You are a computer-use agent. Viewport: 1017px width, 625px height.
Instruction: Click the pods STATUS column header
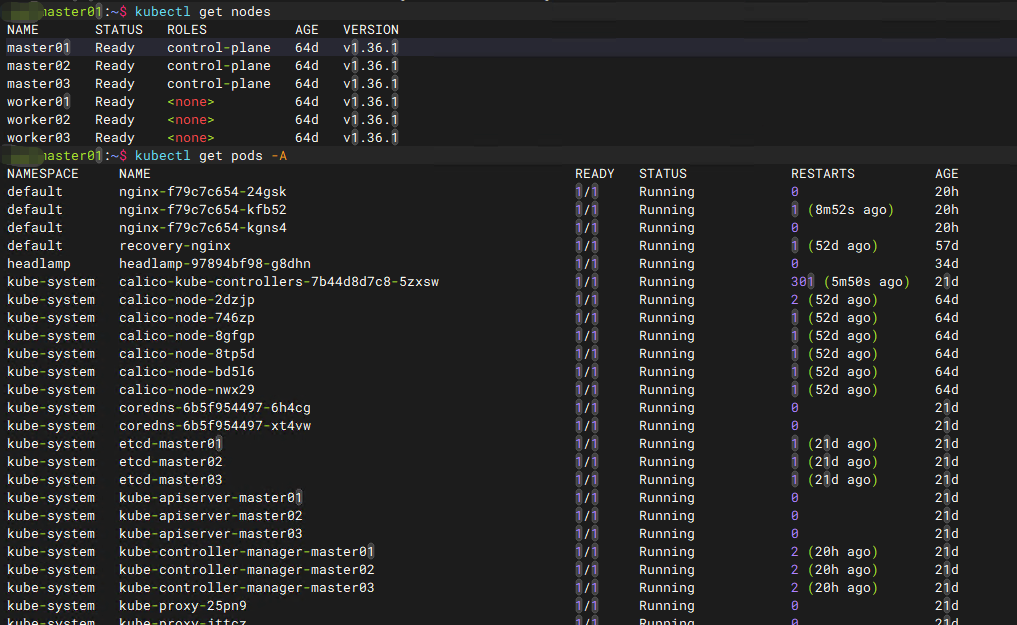663,174
